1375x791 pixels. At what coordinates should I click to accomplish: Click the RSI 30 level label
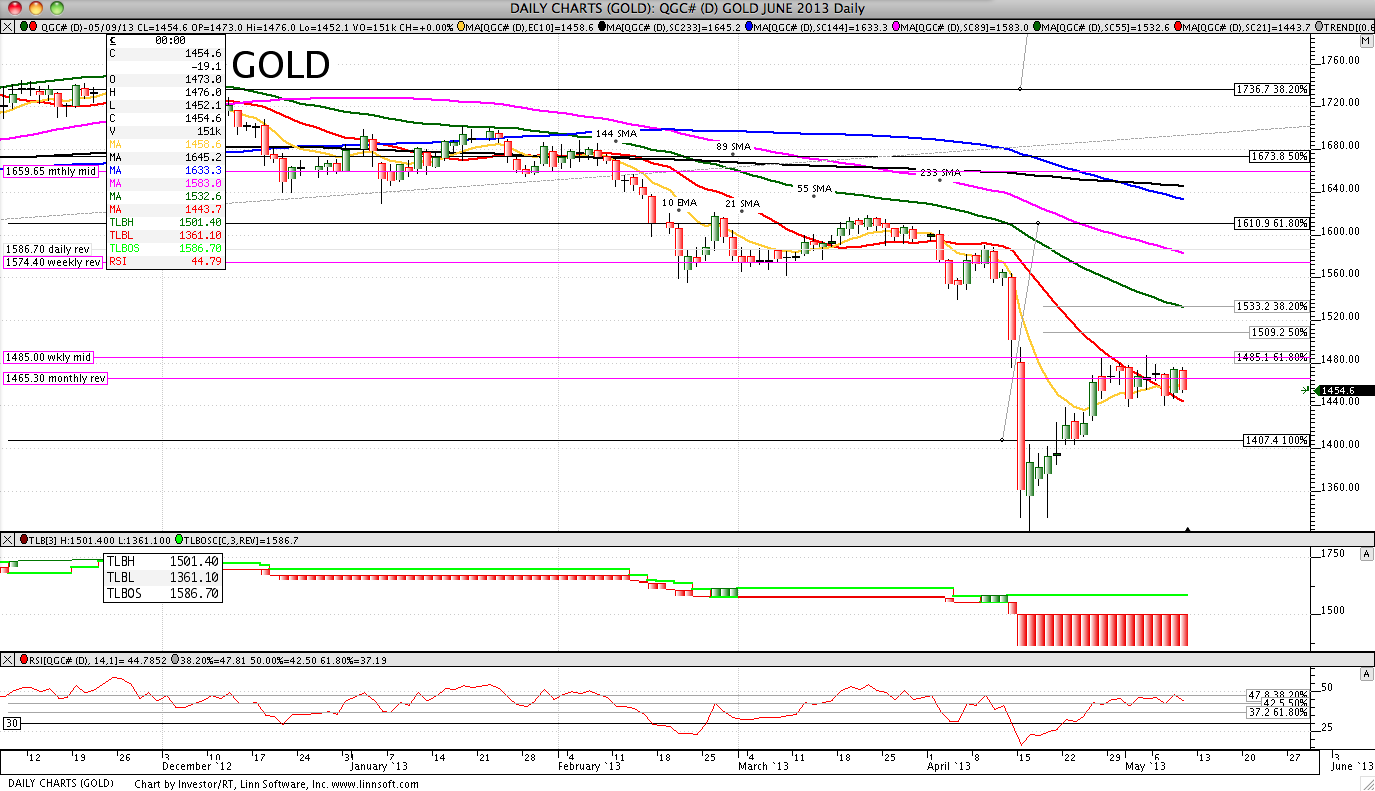click(12, 723)
